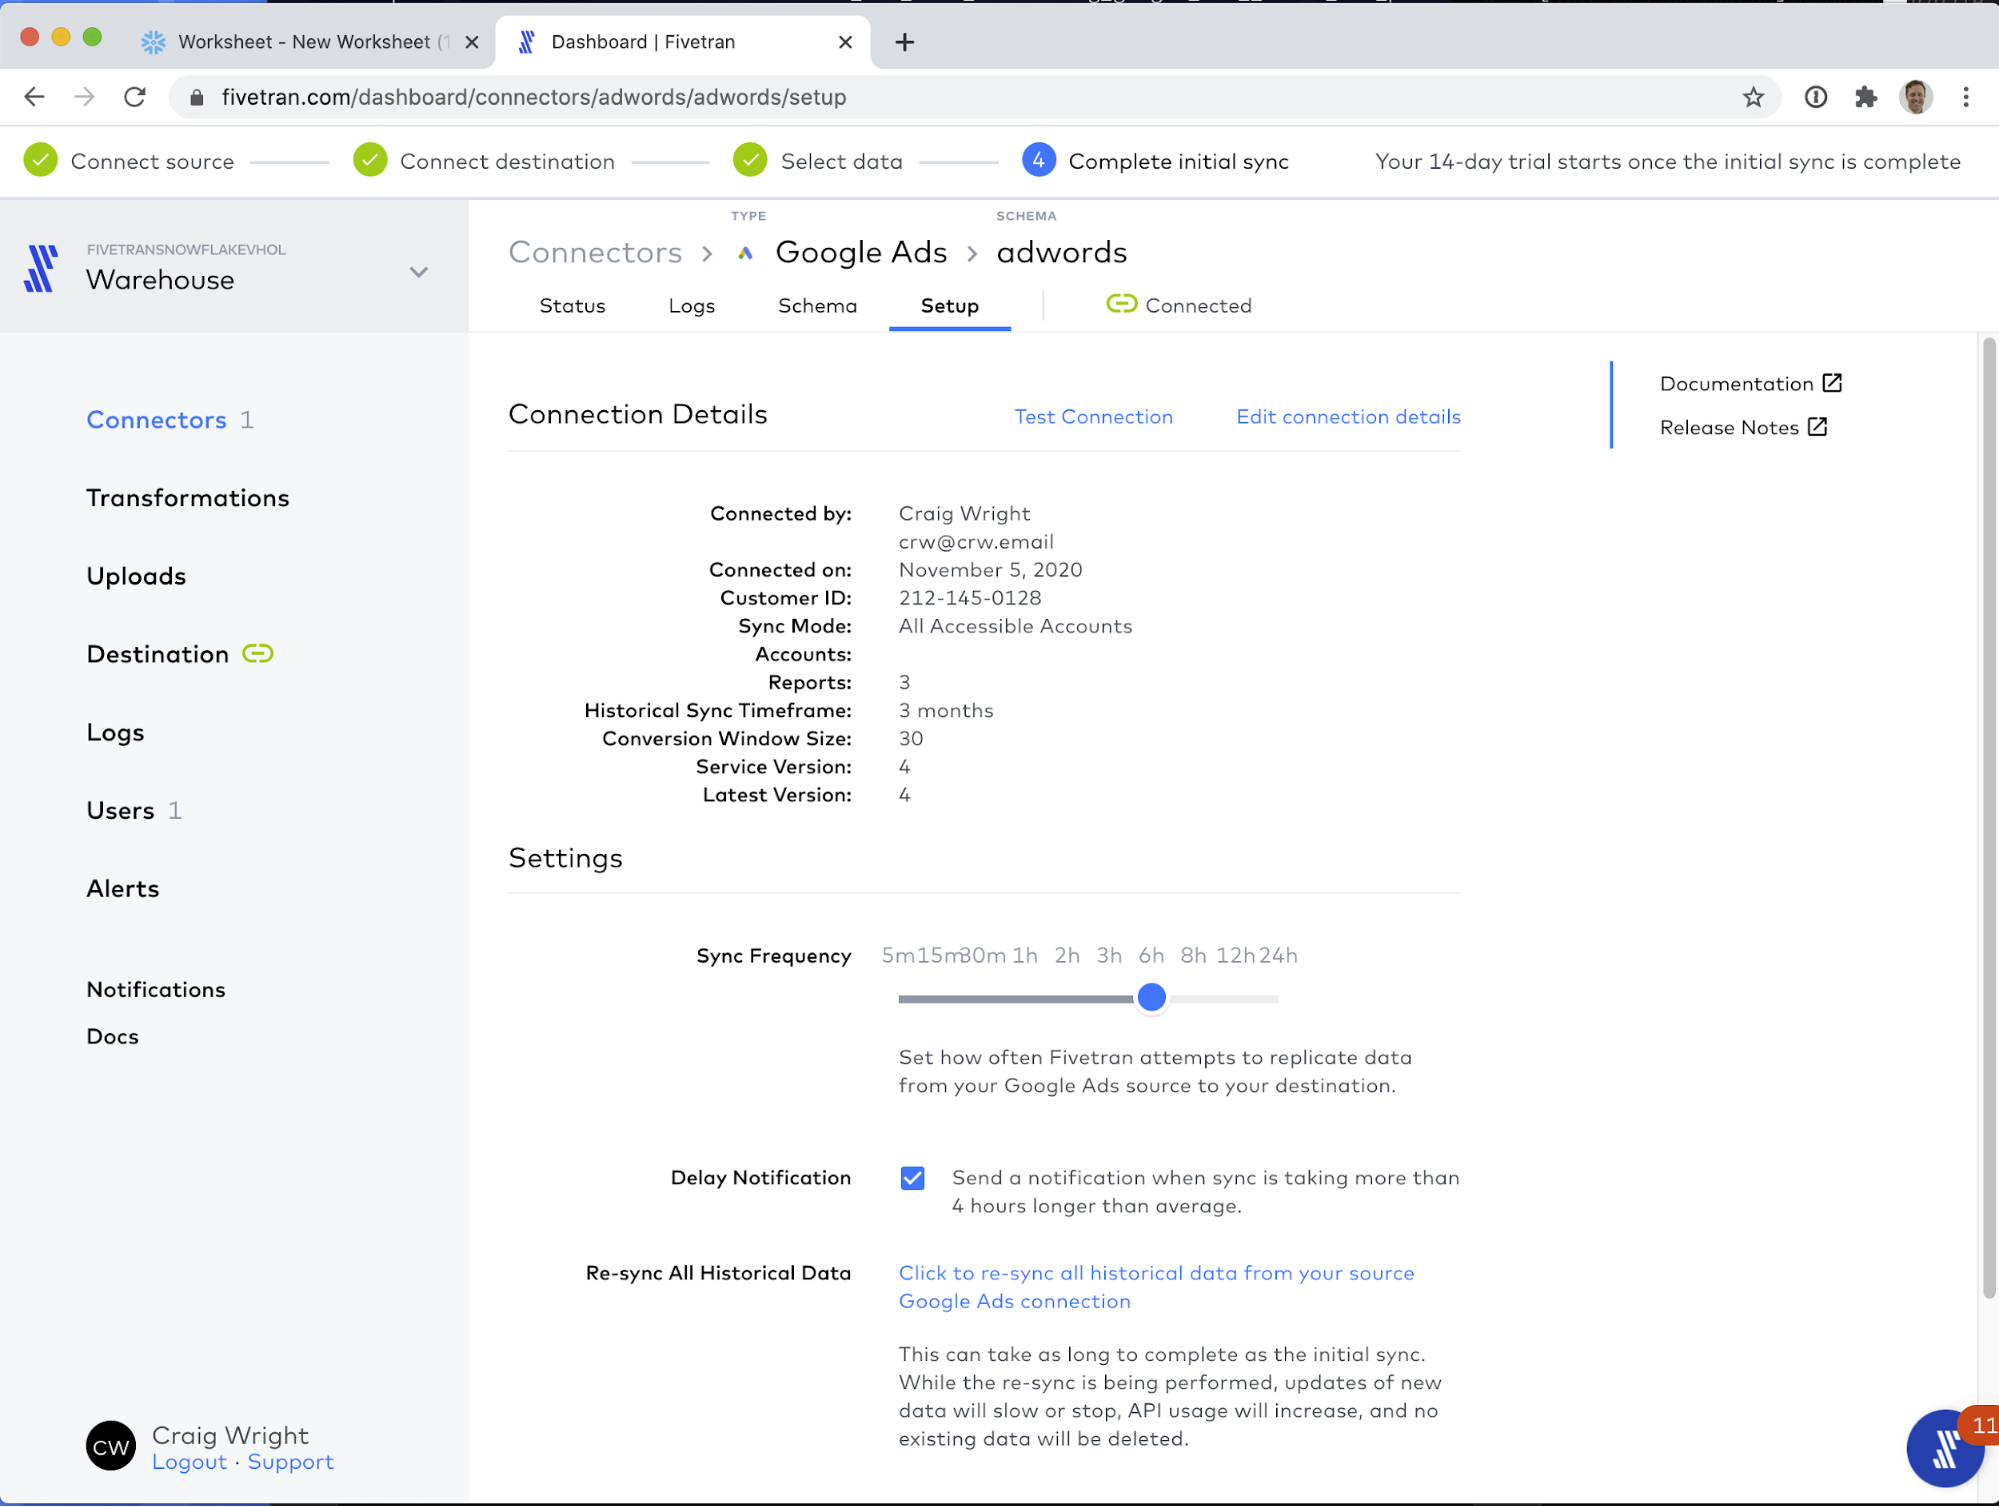Click the Fivetran logo in sidebar
This screenshot has width=1999, height=1507.
[41, 268]
